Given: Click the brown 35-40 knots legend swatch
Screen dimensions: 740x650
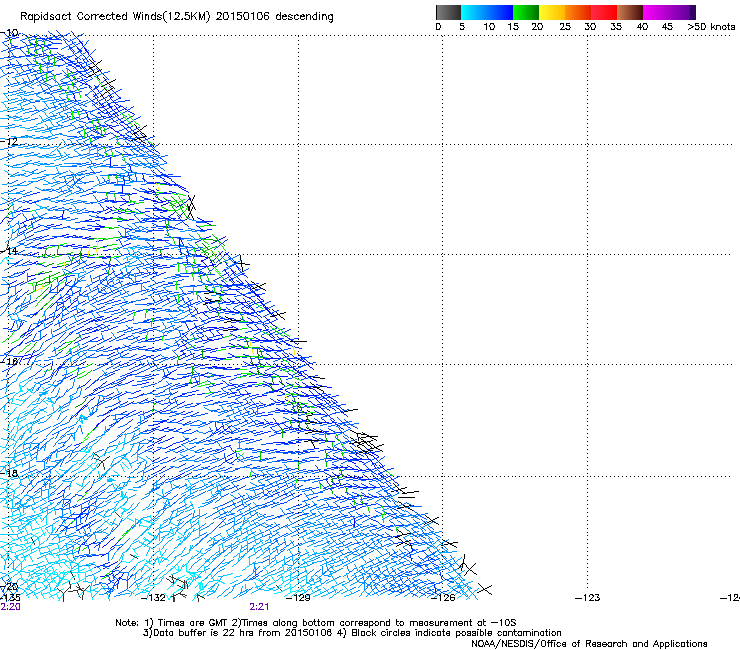Looking at the screenshot, I should tap(630, 12).
